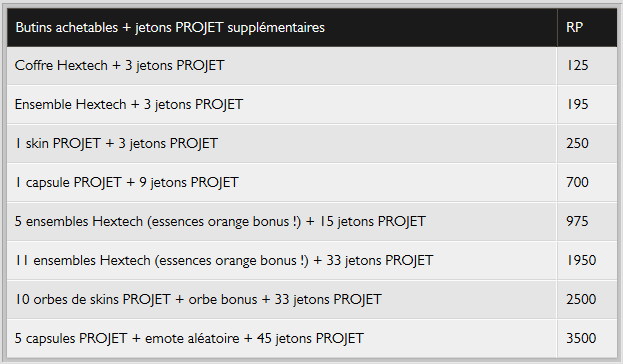Image resolution: width=623 pixels, height=364 pixels.
Task: Click the '33 jetons PROJET' text in orbes row
Action: pyautogui.click(x=328, y=300)
